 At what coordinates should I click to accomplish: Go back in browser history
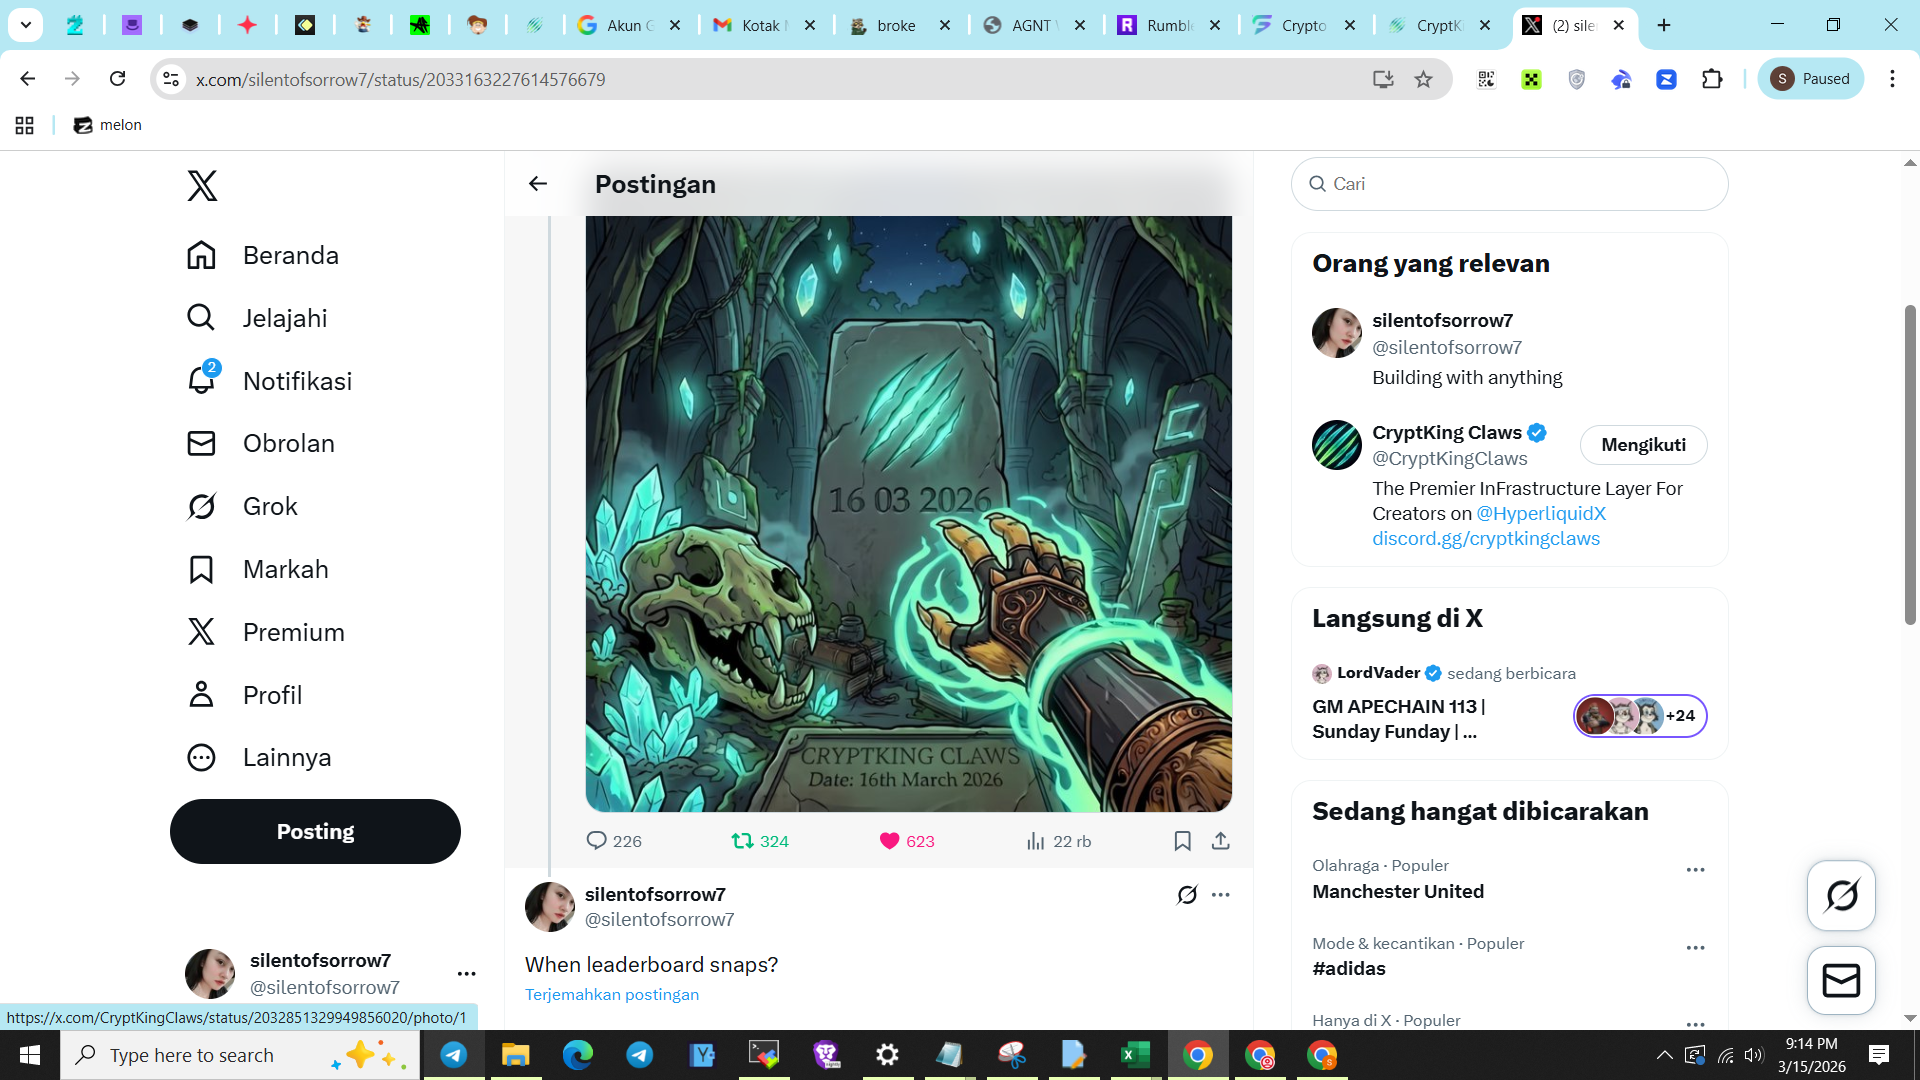[x=27, y=79]
